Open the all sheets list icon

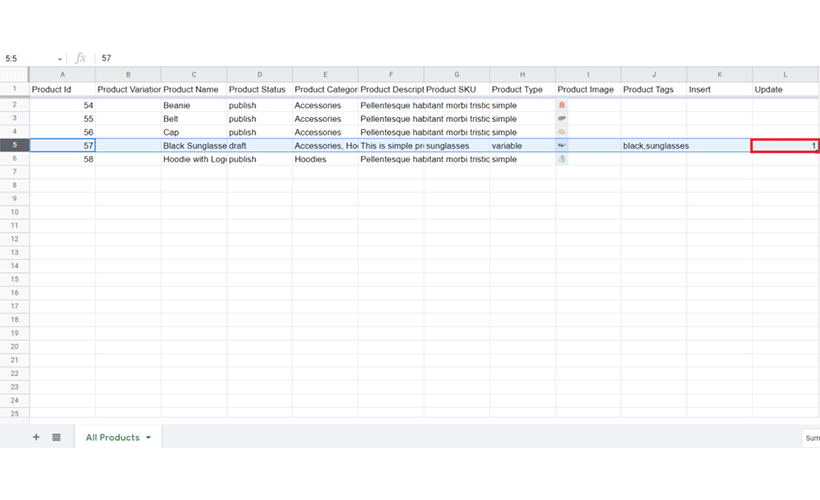[x=56, y=437]
